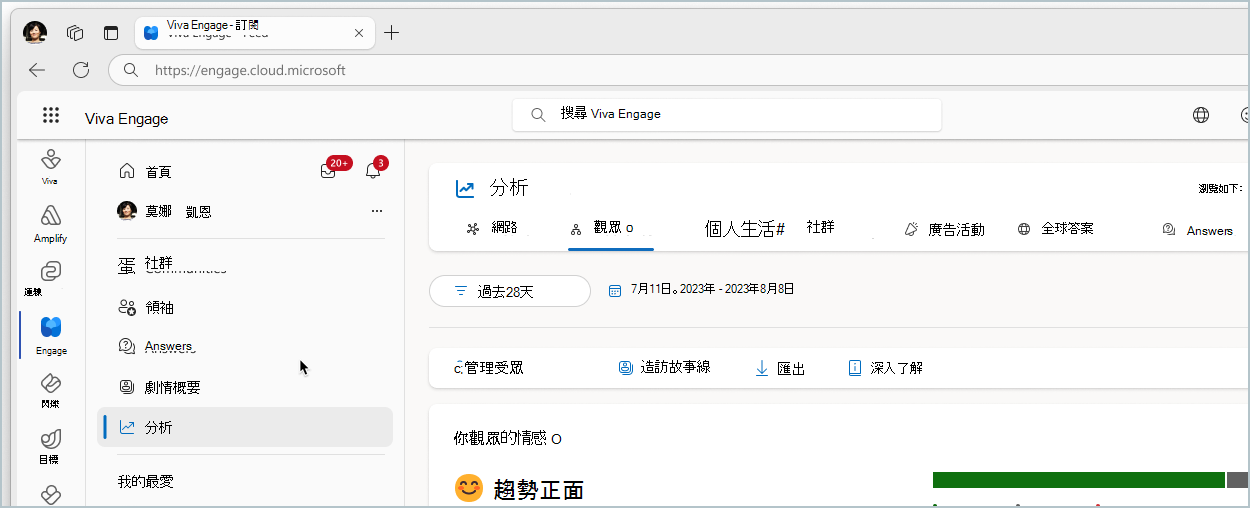Click the 我的最愛 heading
Viewport: 1250px width, 508px height.
pos(145,481)
